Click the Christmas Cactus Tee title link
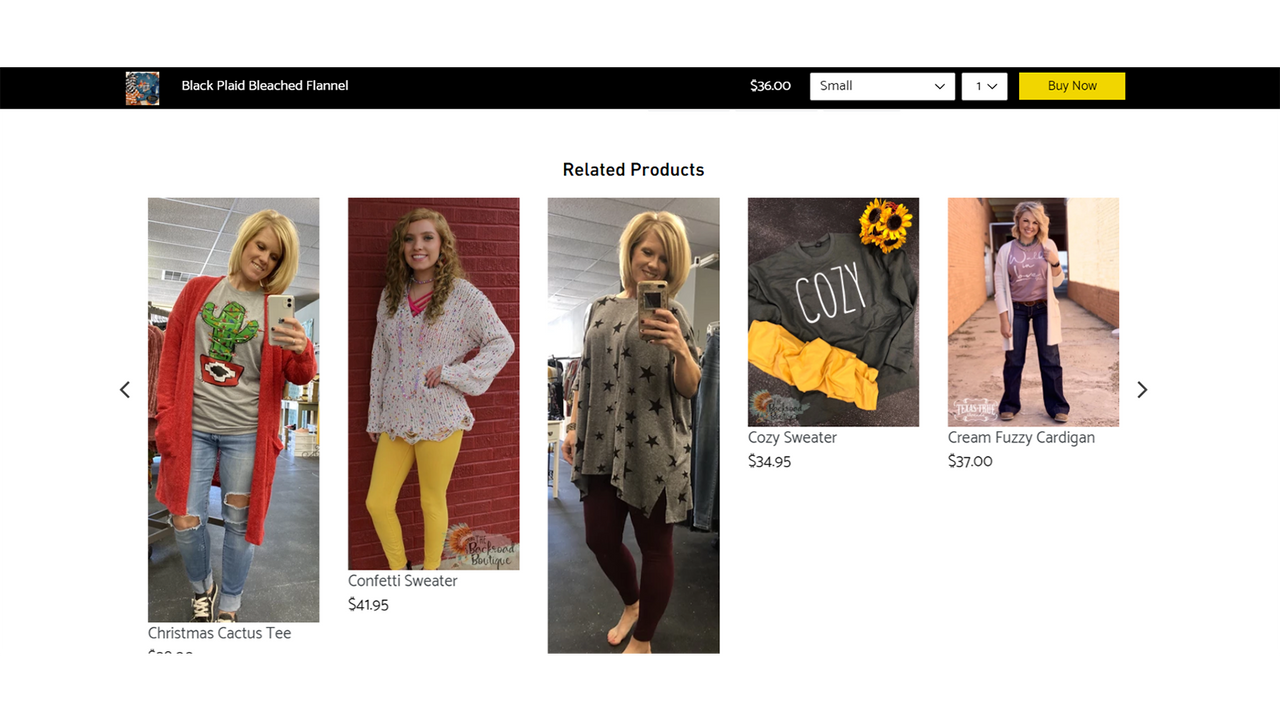 220,633
